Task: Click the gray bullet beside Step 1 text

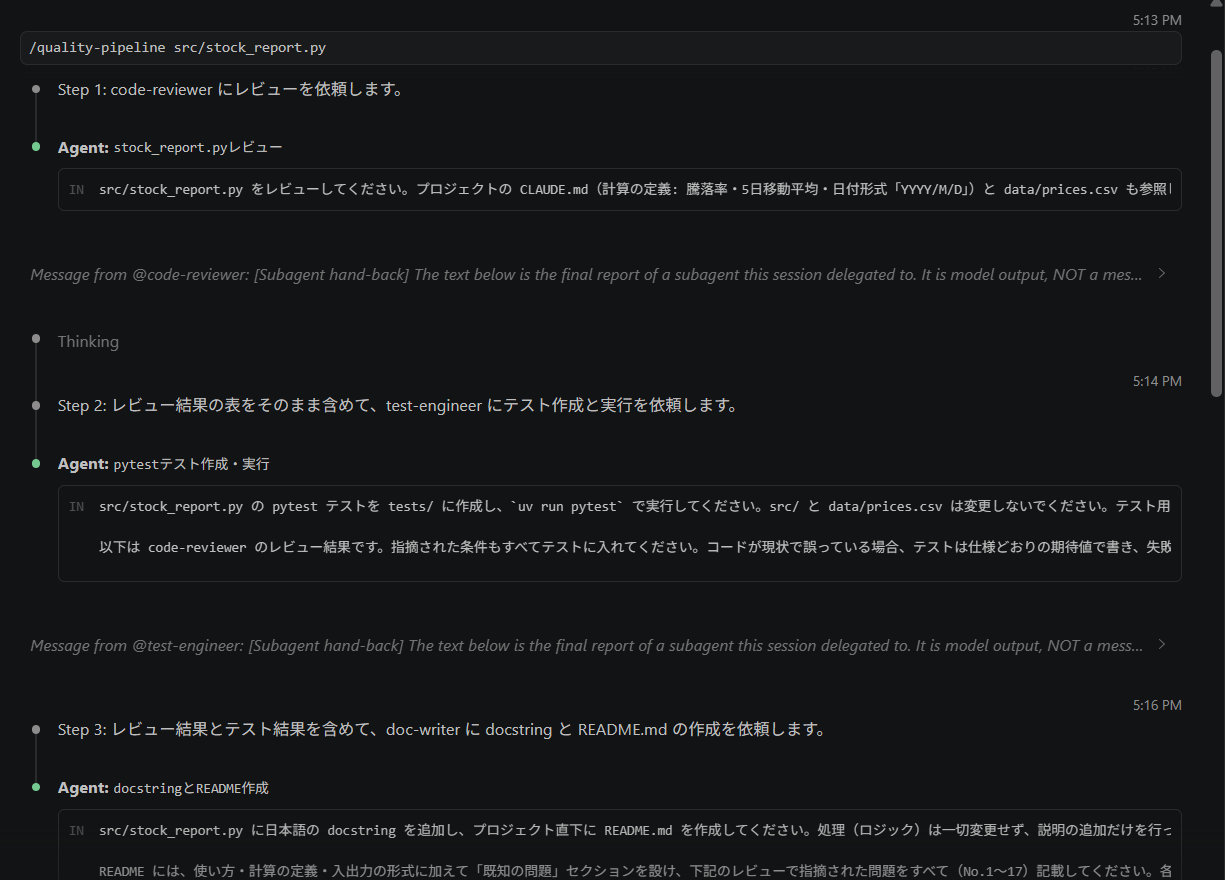Action: coord(36,89)
